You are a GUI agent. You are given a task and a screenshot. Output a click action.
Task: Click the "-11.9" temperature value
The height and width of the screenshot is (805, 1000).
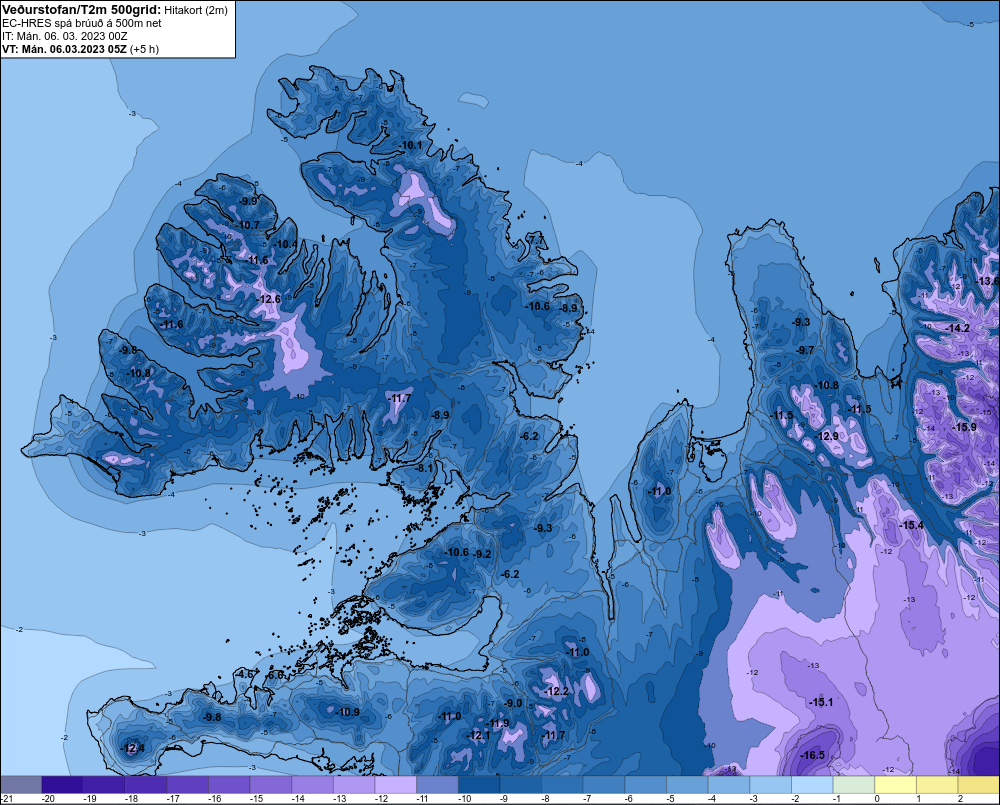pos(497,723)
